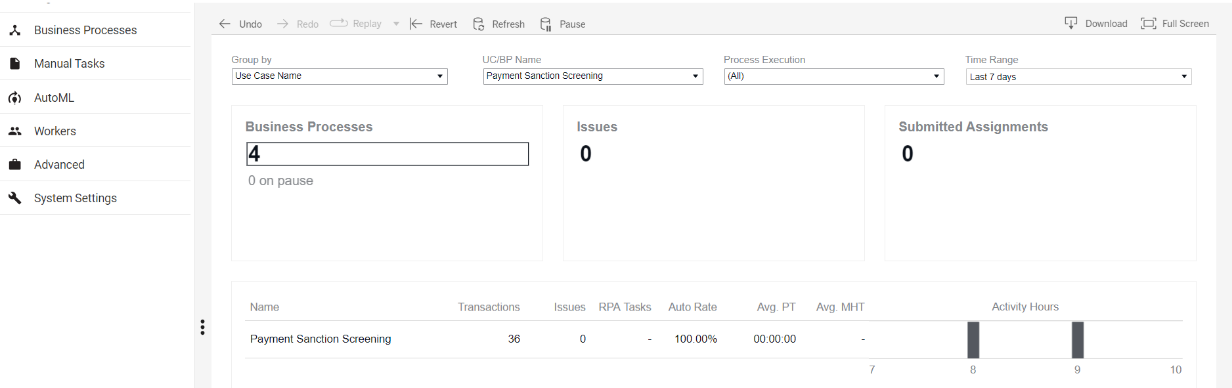Click the Issues count value
Viewport: 1232px width, 388px height.
pyautogui.click(x=586, y=154)
